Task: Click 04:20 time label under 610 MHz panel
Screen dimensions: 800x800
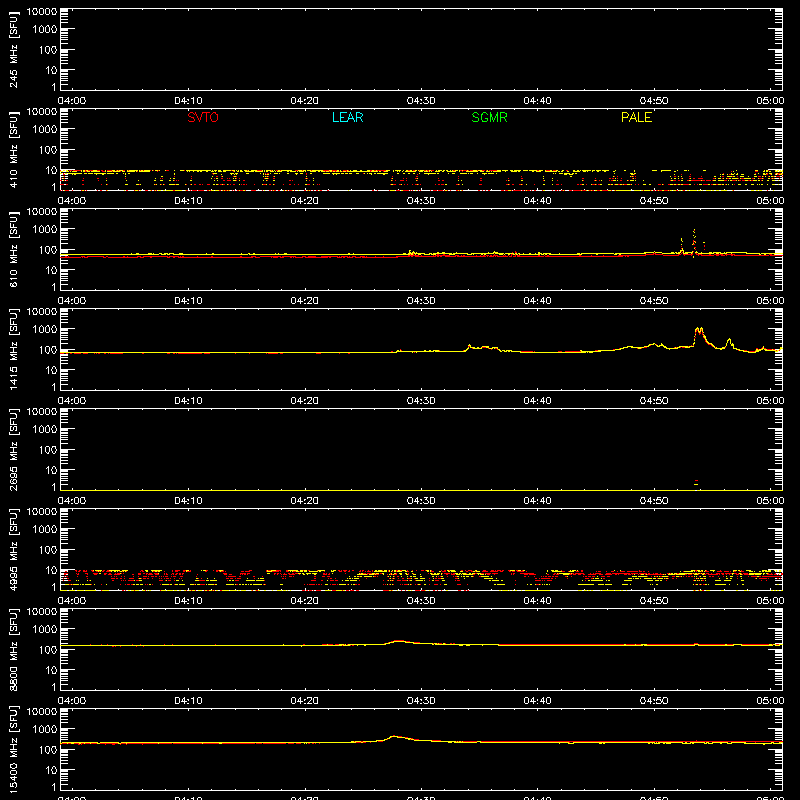Action: [305, 301]
